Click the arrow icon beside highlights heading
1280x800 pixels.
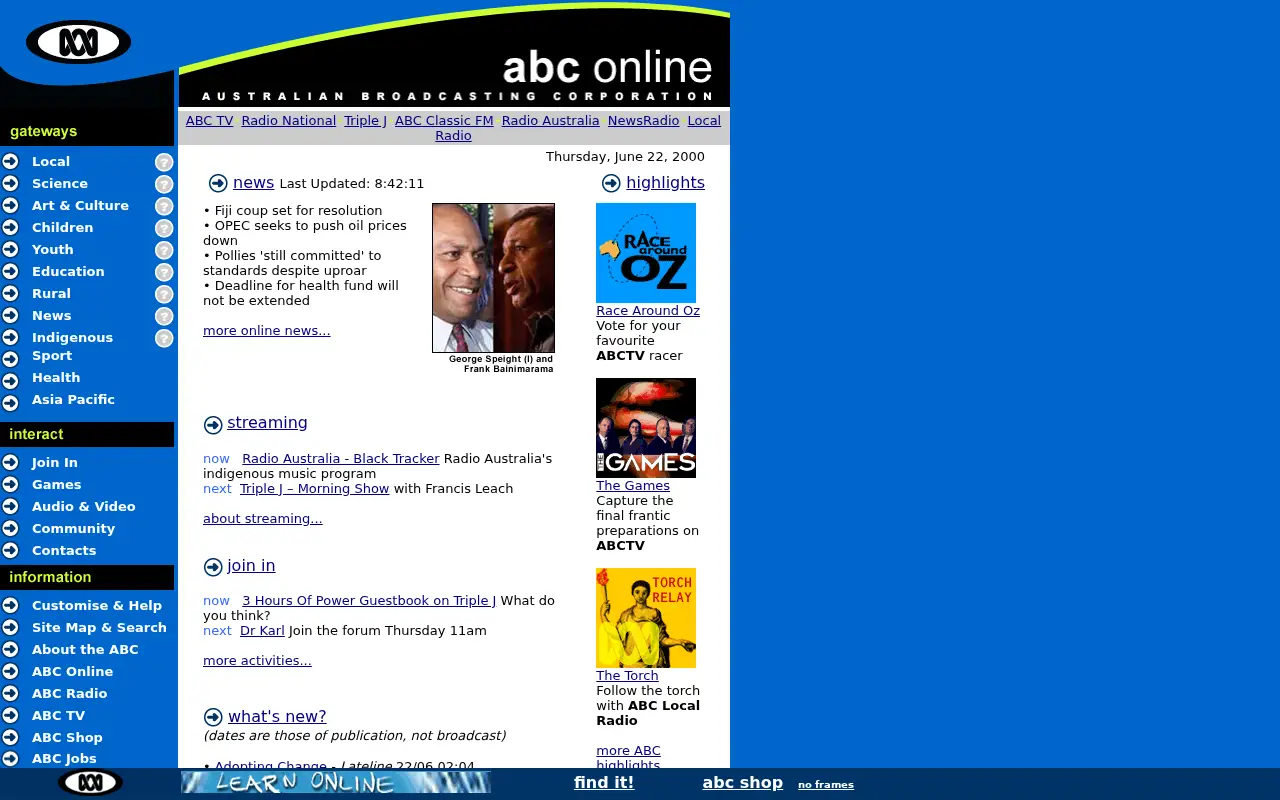[611, 183]
